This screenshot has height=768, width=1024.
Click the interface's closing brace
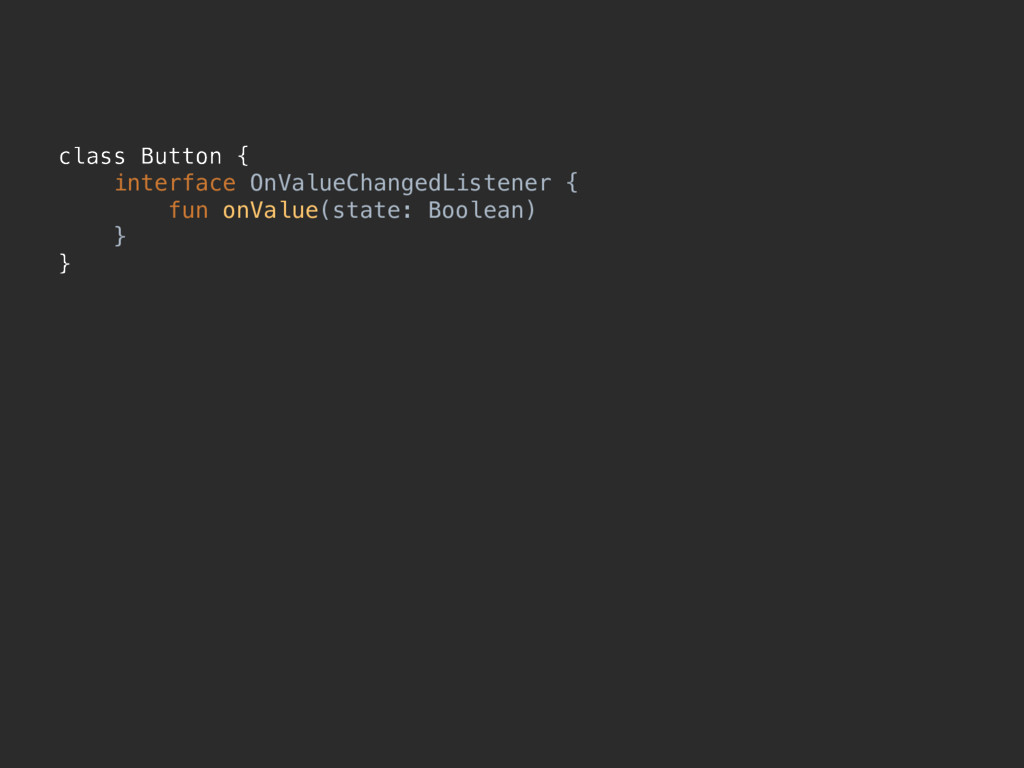(x=120, y=236)
